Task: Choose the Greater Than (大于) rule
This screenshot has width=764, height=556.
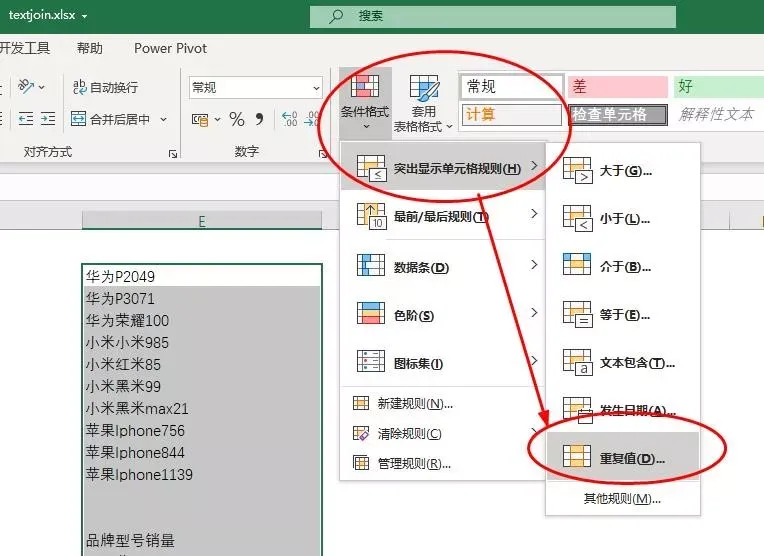Action: pyautogui.click(x=623, y=171)
